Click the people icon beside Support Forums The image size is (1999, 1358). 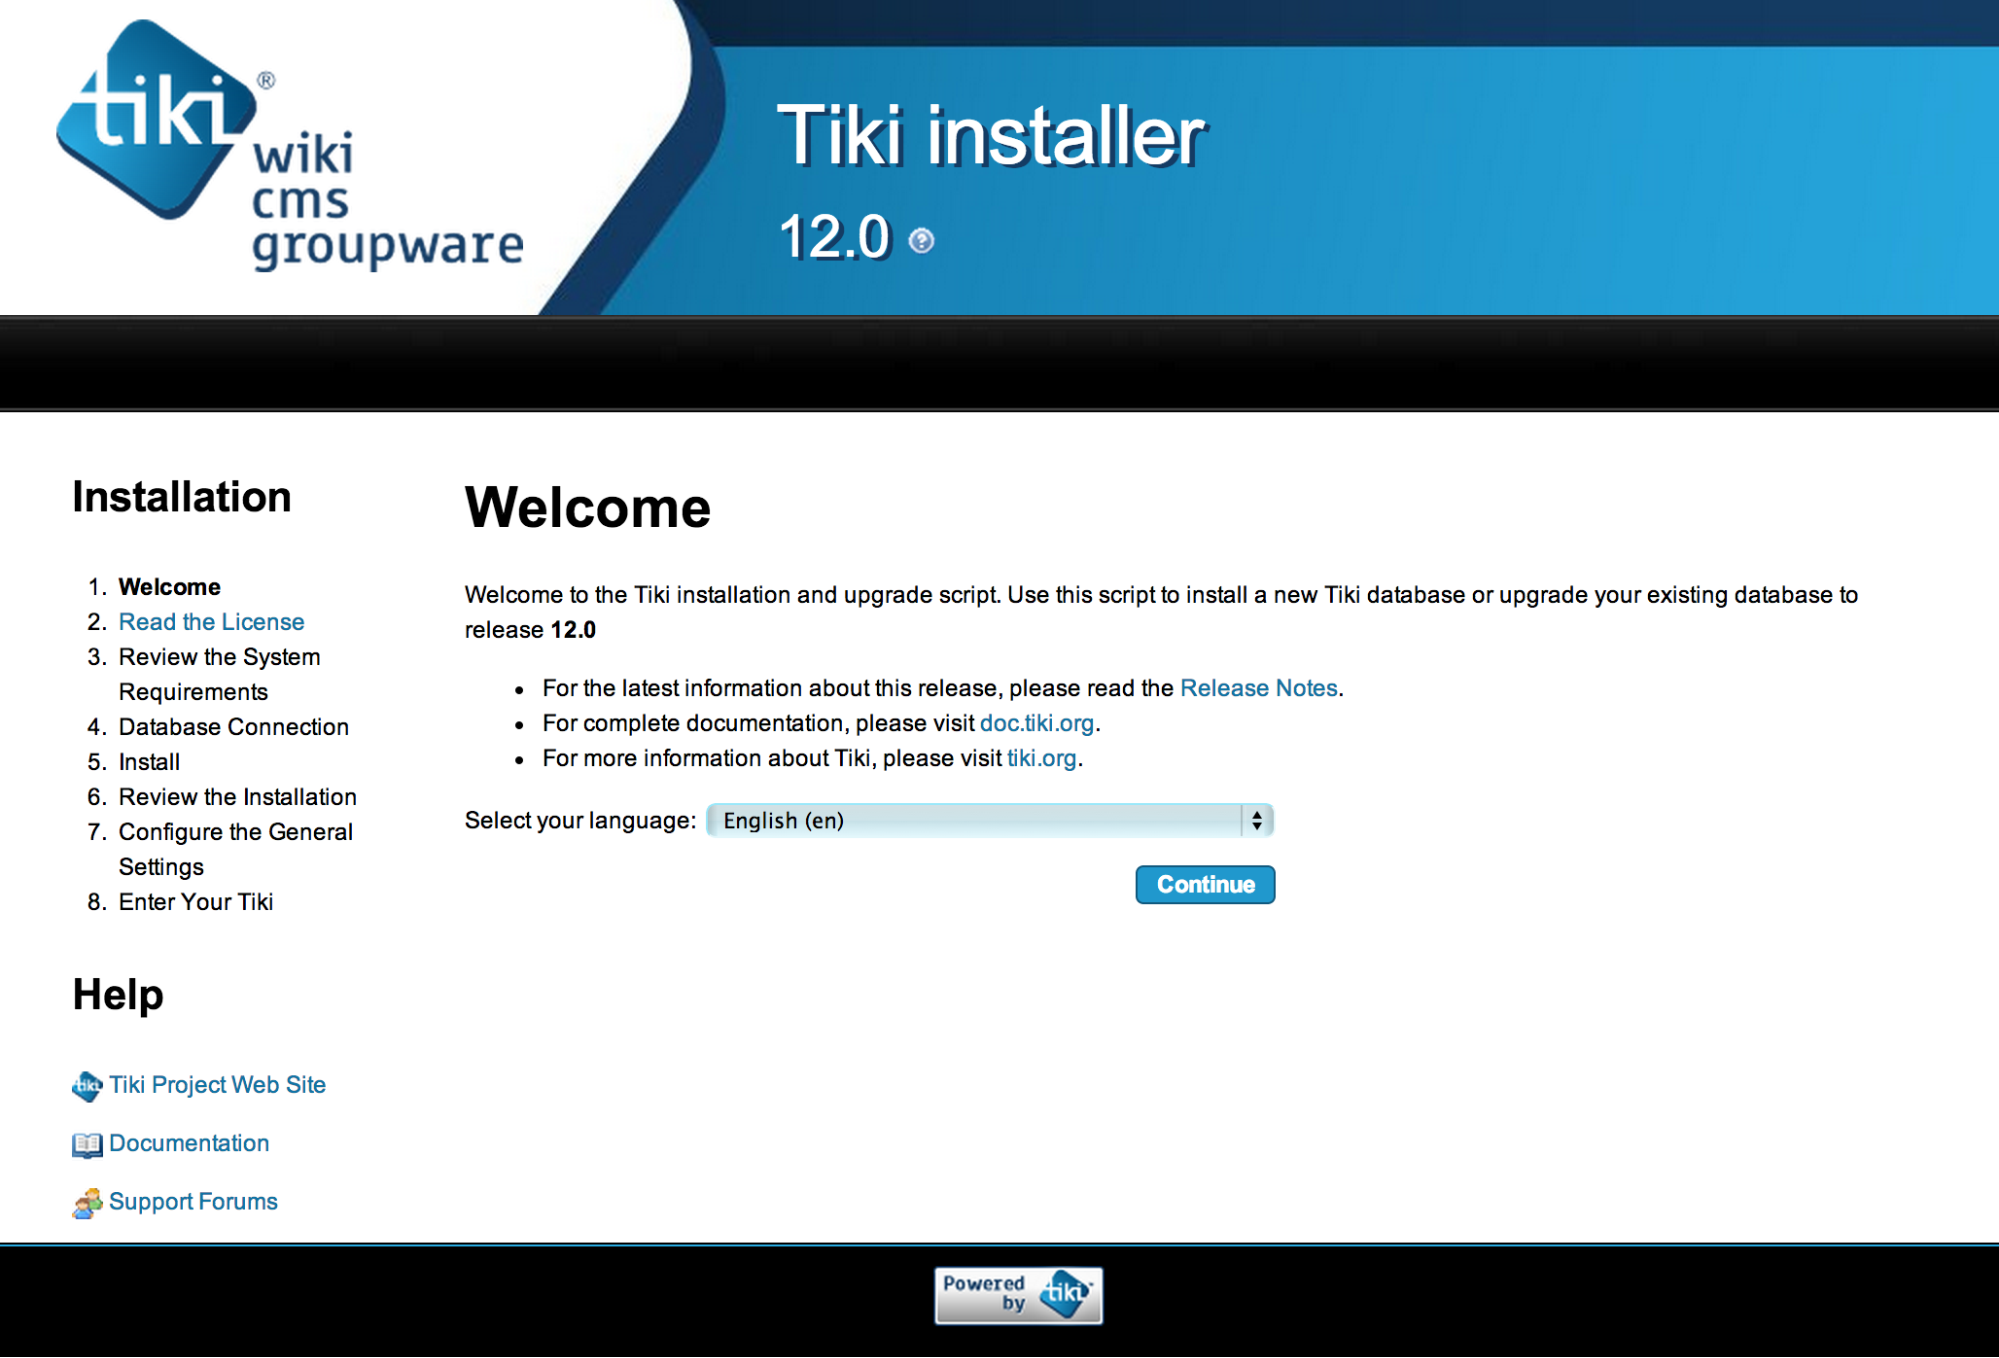[x=87, y=1203]
